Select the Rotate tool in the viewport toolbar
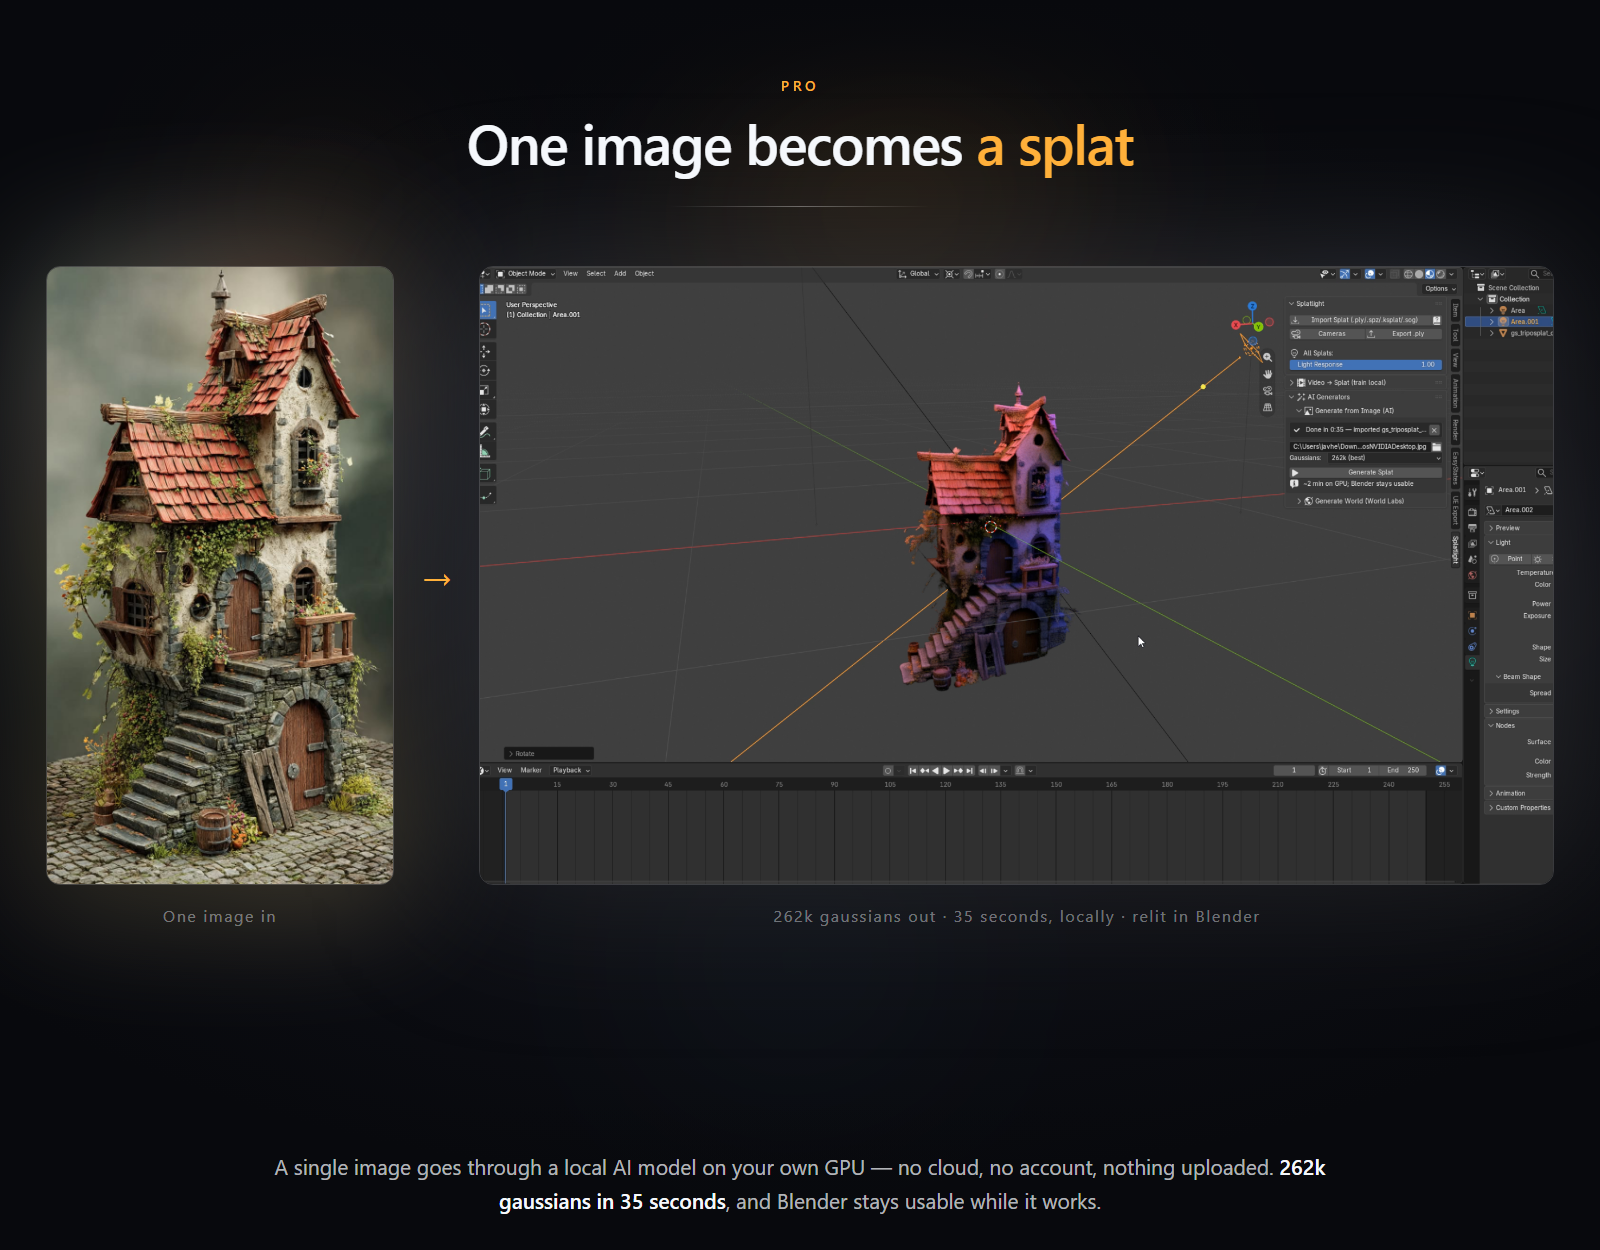The width and height of the screenshot is (1600, 1250). pyautogui.click(x=487, y=370)
